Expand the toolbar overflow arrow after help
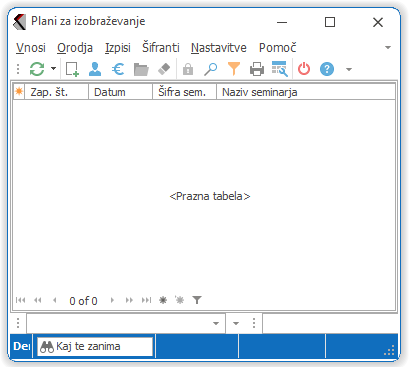This screenshot has width=412, height=367. [349, 70]
